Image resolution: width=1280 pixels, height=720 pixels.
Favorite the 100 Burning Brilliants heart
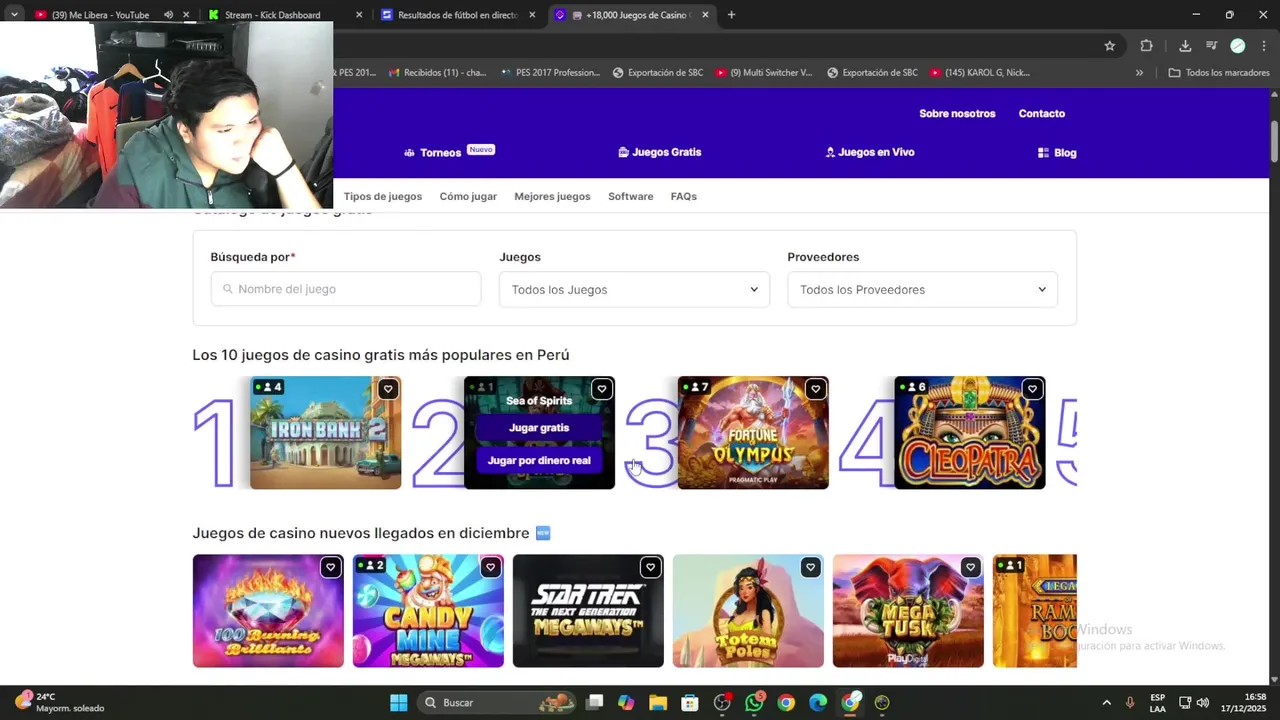330,567
